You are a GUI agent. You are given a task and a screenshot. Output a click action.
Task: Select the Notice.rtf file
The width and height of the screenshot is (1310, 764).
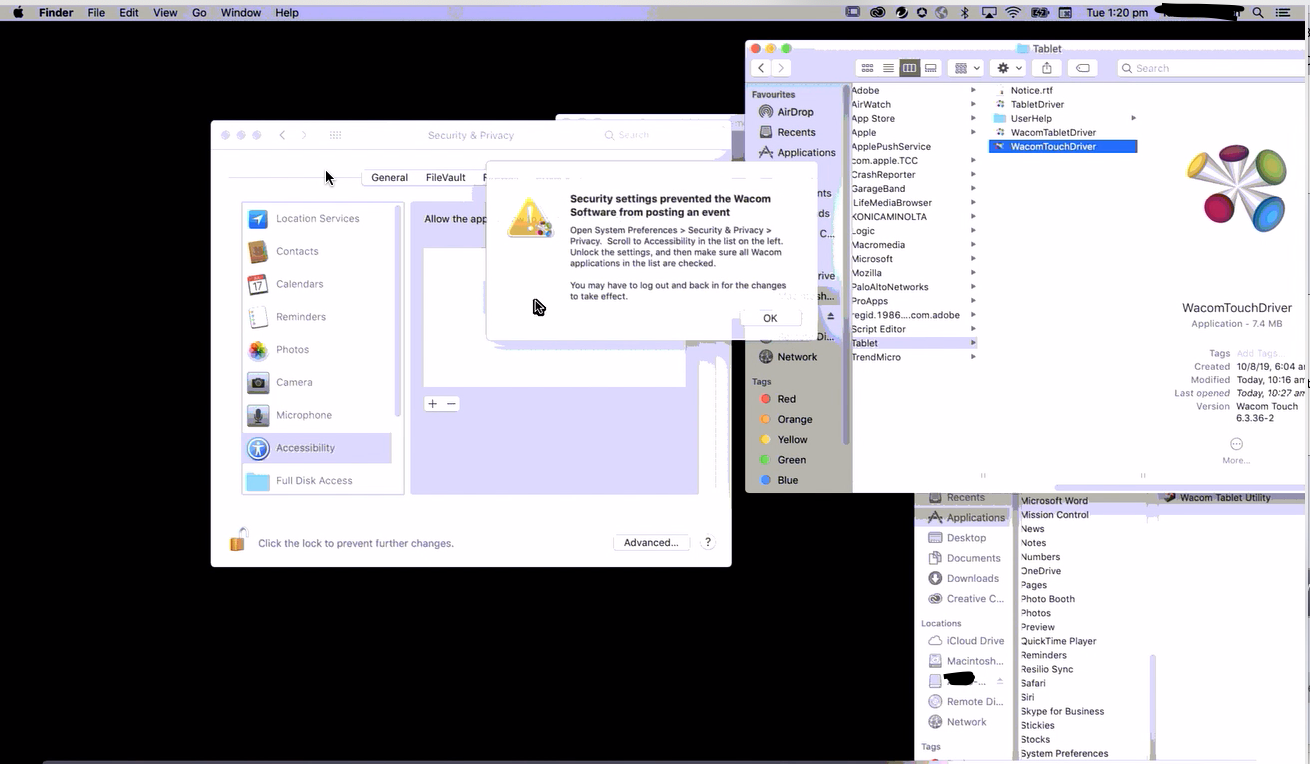[x=1031, y=90]
